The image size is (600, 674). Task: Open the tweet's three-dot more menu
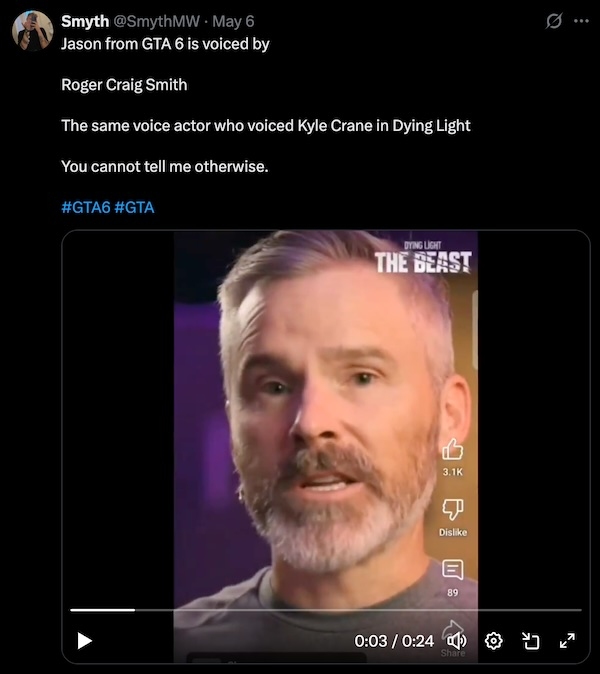click(x=581, y=21)
